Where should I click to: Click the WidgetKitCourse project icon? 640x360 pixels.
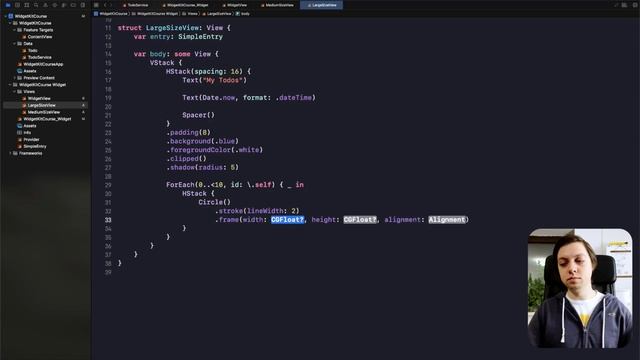point(11,16)
